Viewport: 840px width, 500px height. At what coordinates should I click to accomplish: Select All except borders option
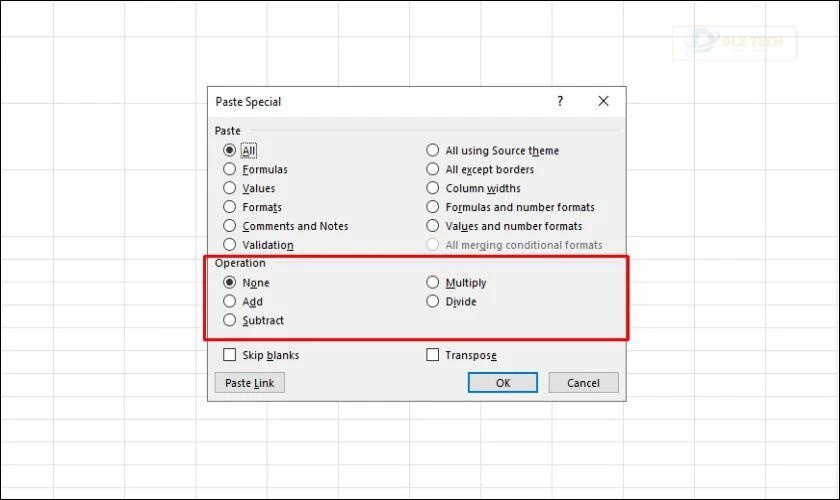pos(433,170)
